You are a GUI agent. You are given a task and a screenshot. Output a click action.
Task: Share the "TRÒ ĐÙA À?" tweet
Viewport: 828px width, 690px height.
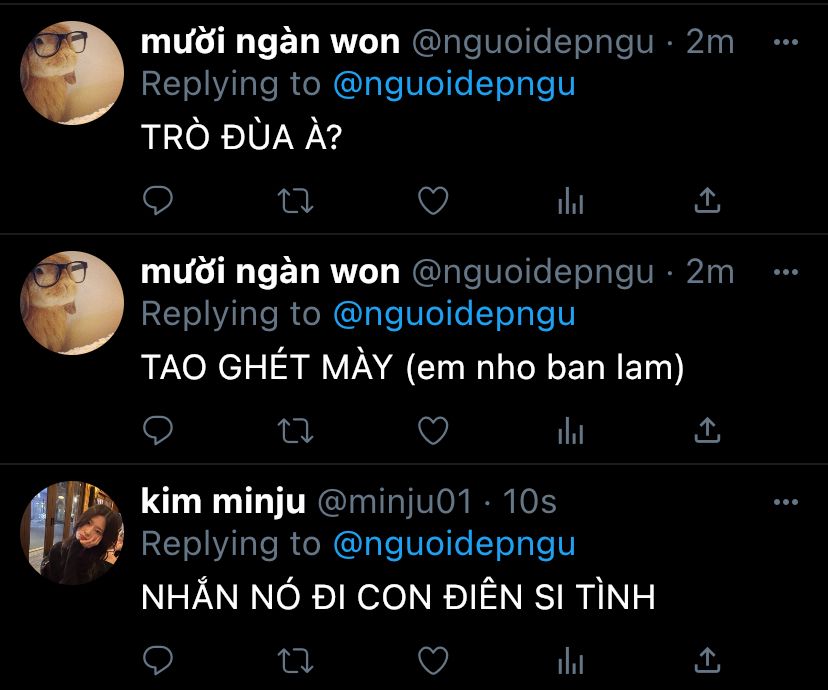pyautogui.click(x=708, y=200)
